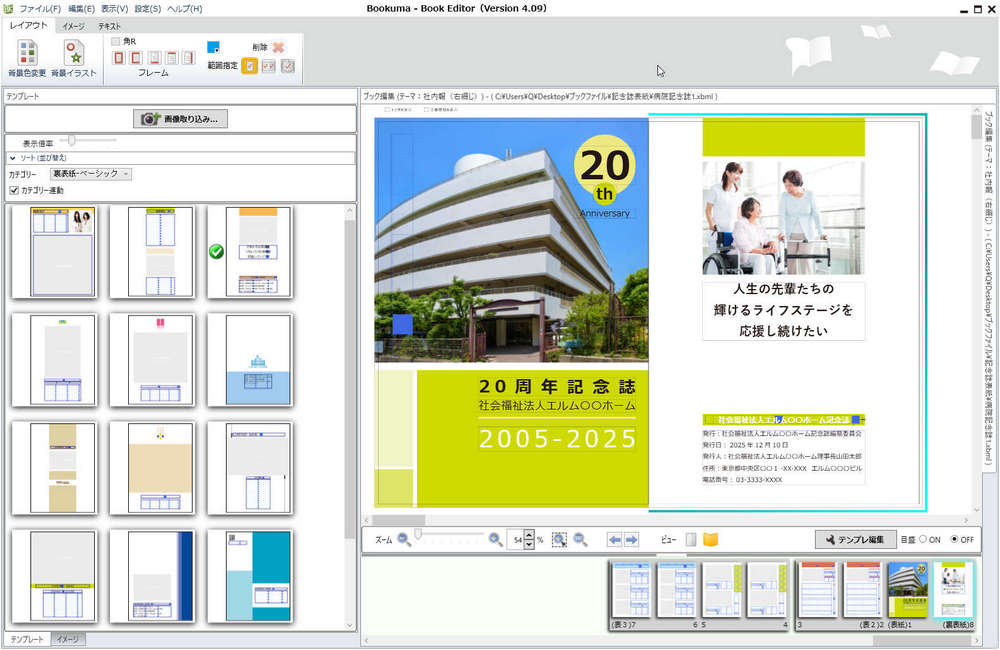Click the 画像取り込み button
This screenshot has width=1000, height=650.
pos(180,119)
